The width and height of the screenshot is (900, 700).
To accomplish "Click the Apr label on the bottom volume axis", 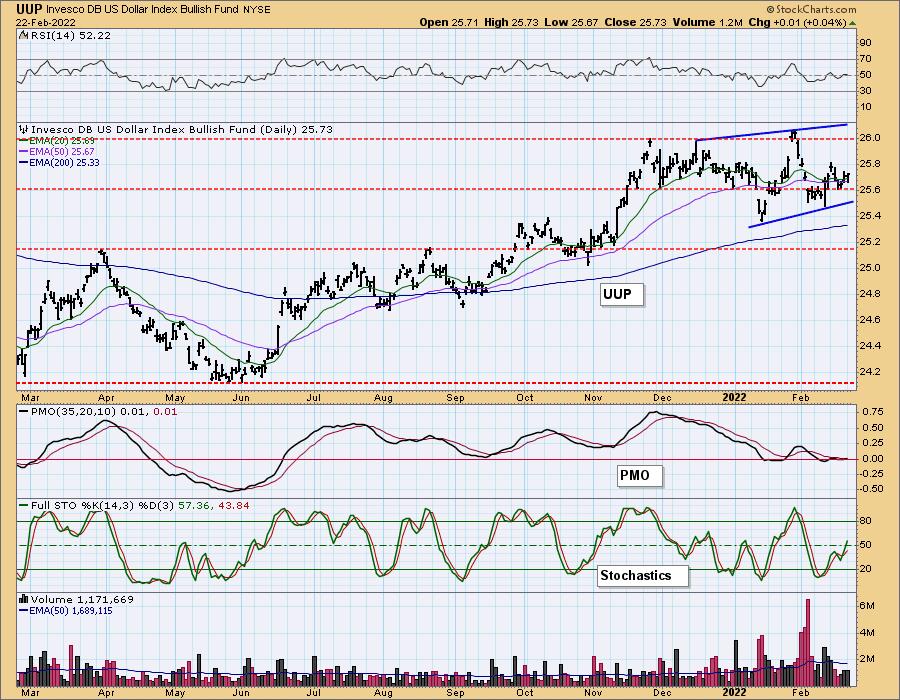I will (x=106, y=693).
